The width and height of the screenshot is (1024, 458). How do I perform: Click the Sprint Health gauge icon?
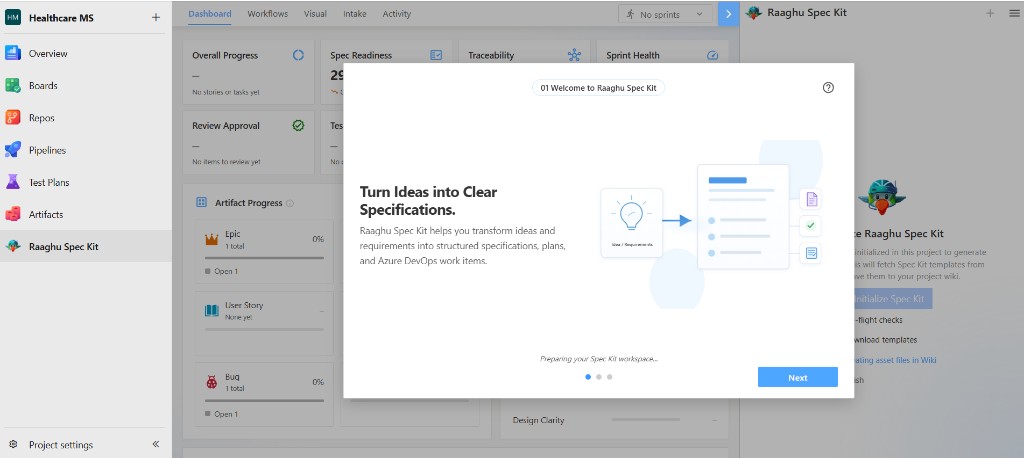click(x=712, y=56)
